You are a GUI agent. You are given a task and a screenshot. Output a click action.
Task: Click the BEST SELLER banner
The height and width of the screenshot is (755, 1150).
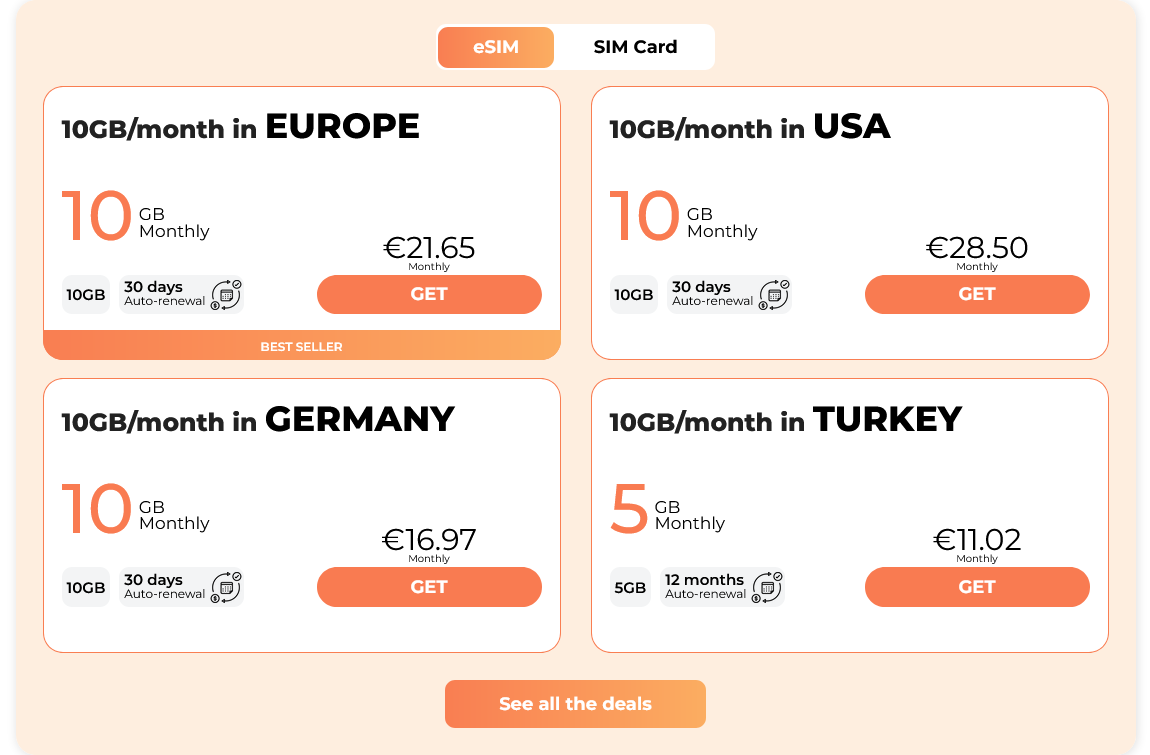(301, 346)
